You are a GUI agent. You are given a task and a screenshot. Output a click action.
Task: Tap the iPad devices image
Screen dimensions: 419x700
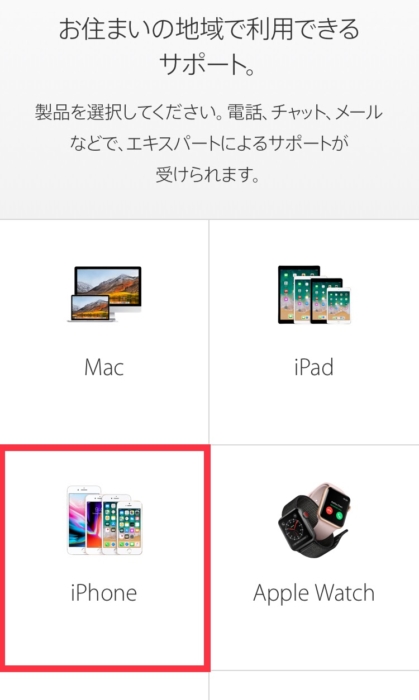pos(314,294)
